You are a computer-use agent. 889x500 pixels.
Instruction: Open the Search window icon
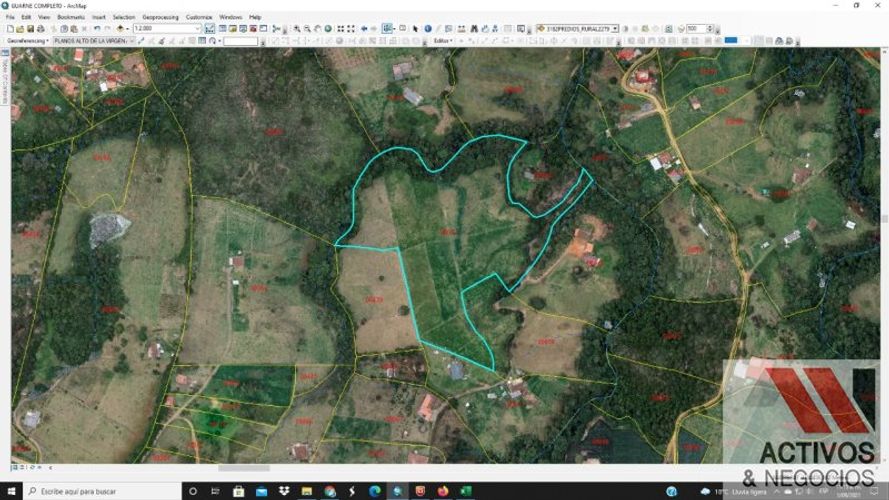pos(243,28)
